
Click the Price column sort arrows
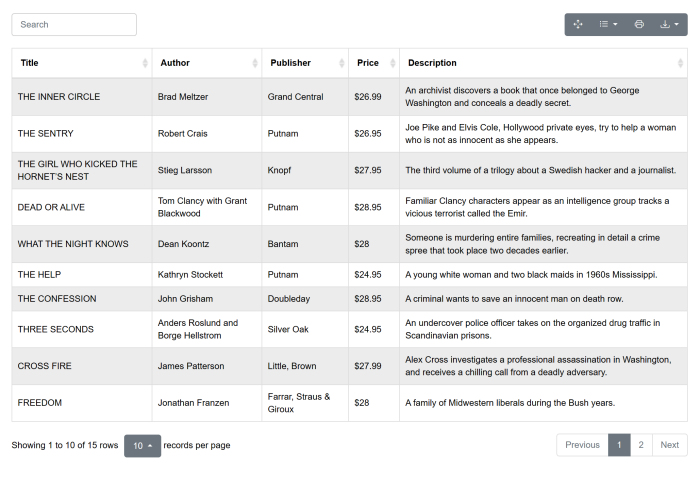pos(392,63)
